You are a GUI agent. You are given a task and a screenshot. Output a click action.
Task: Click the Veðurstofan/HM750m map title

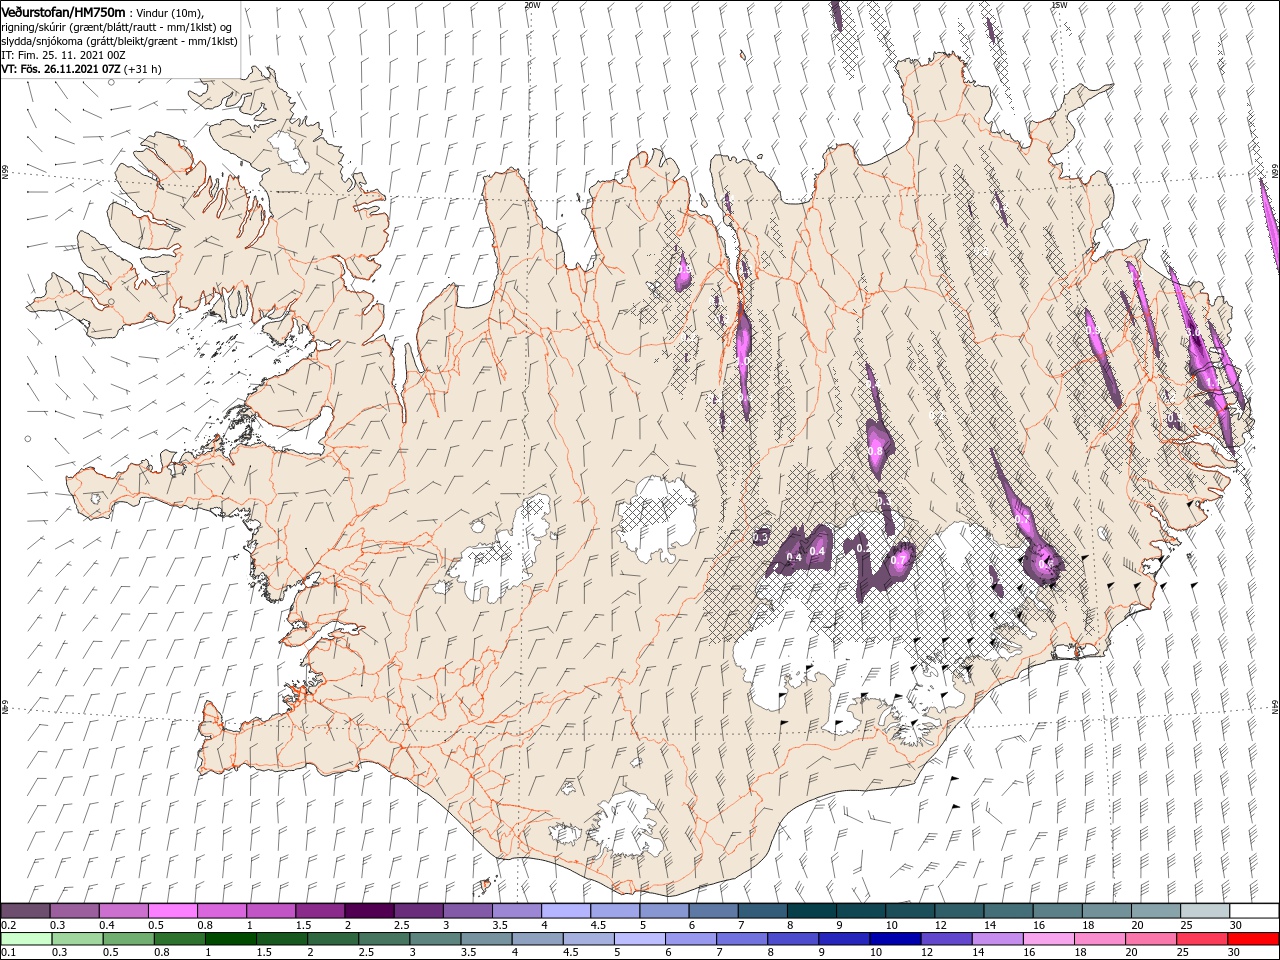tap(63, 11)
